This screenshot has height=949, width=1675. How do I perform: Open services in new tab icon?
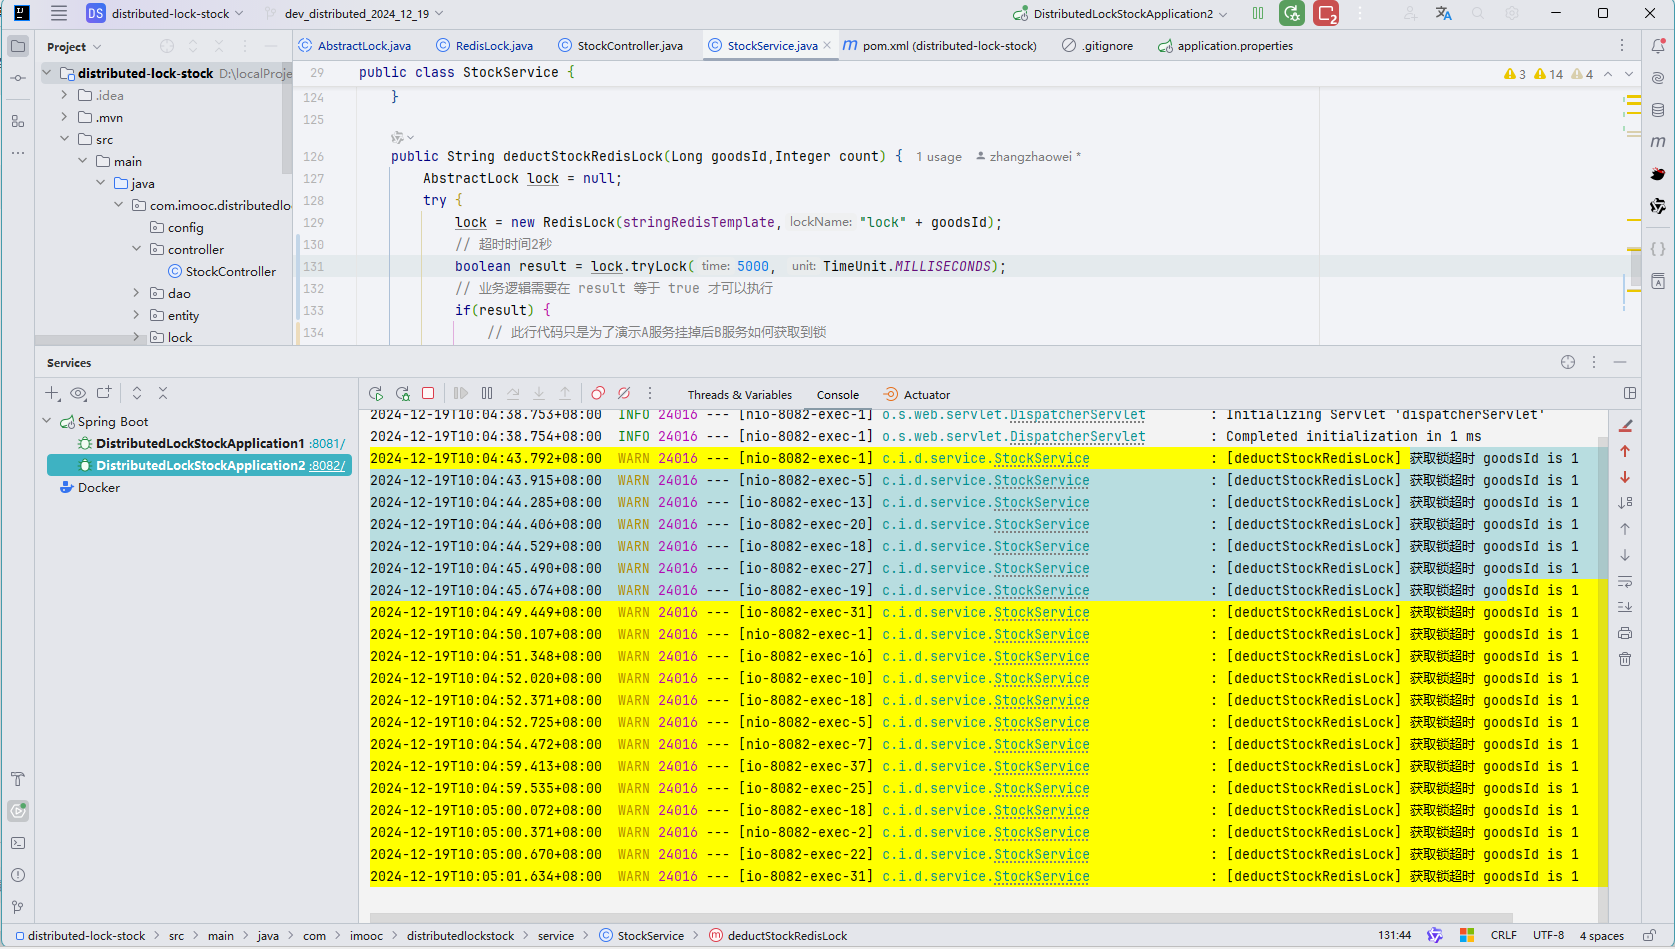click(104, 393)
